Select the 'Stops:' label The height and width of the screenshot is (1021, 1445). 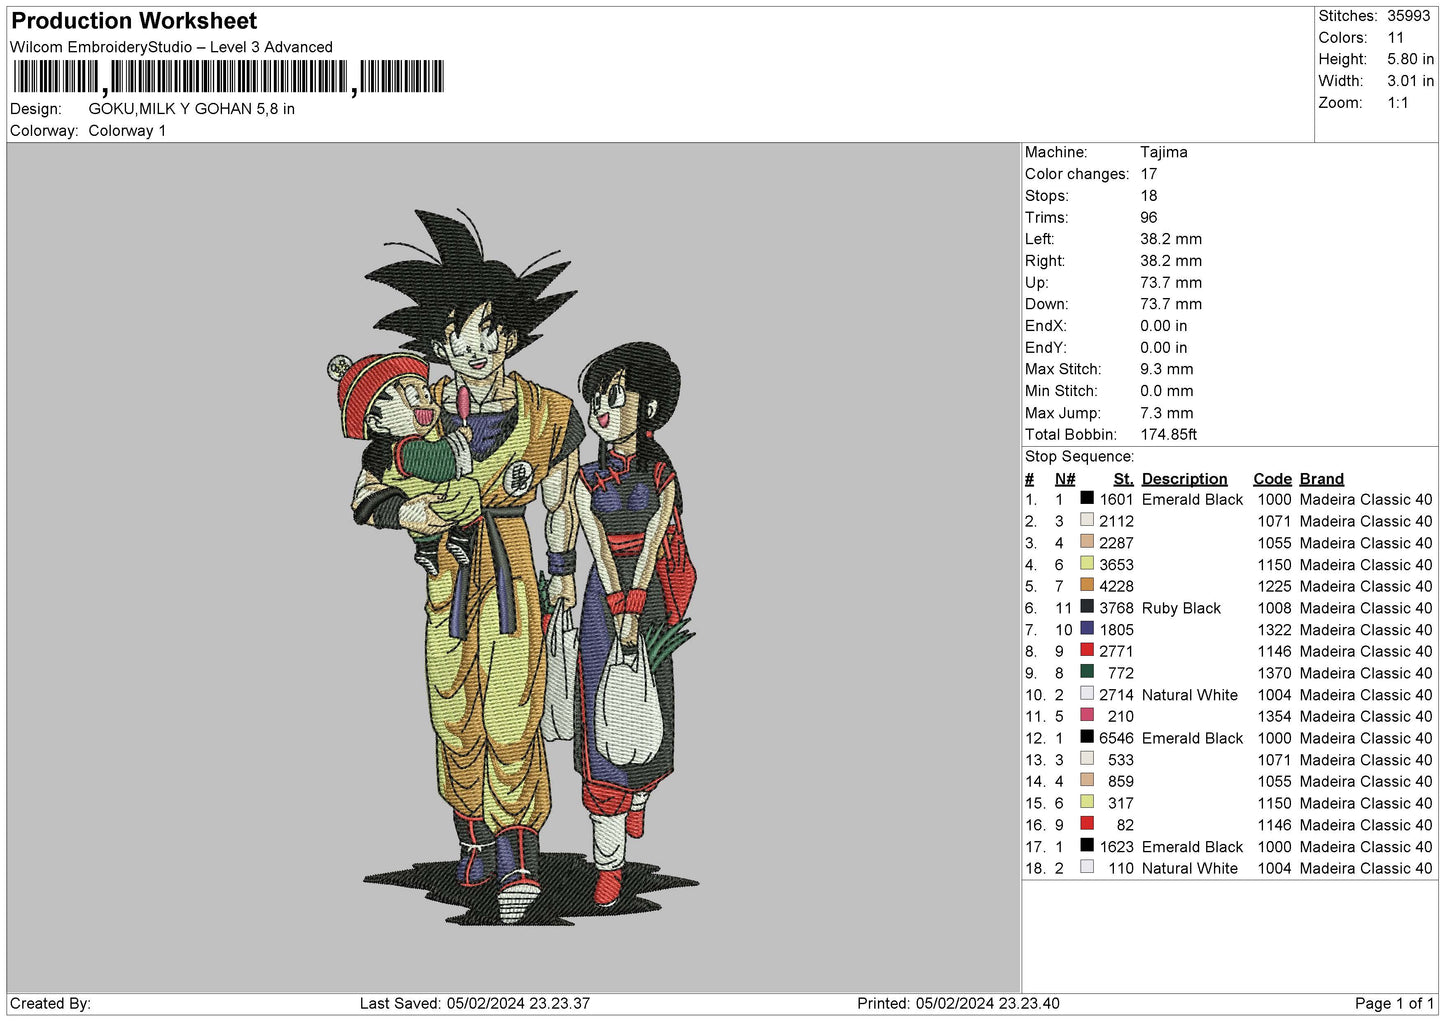click(x=1047, y=196)
